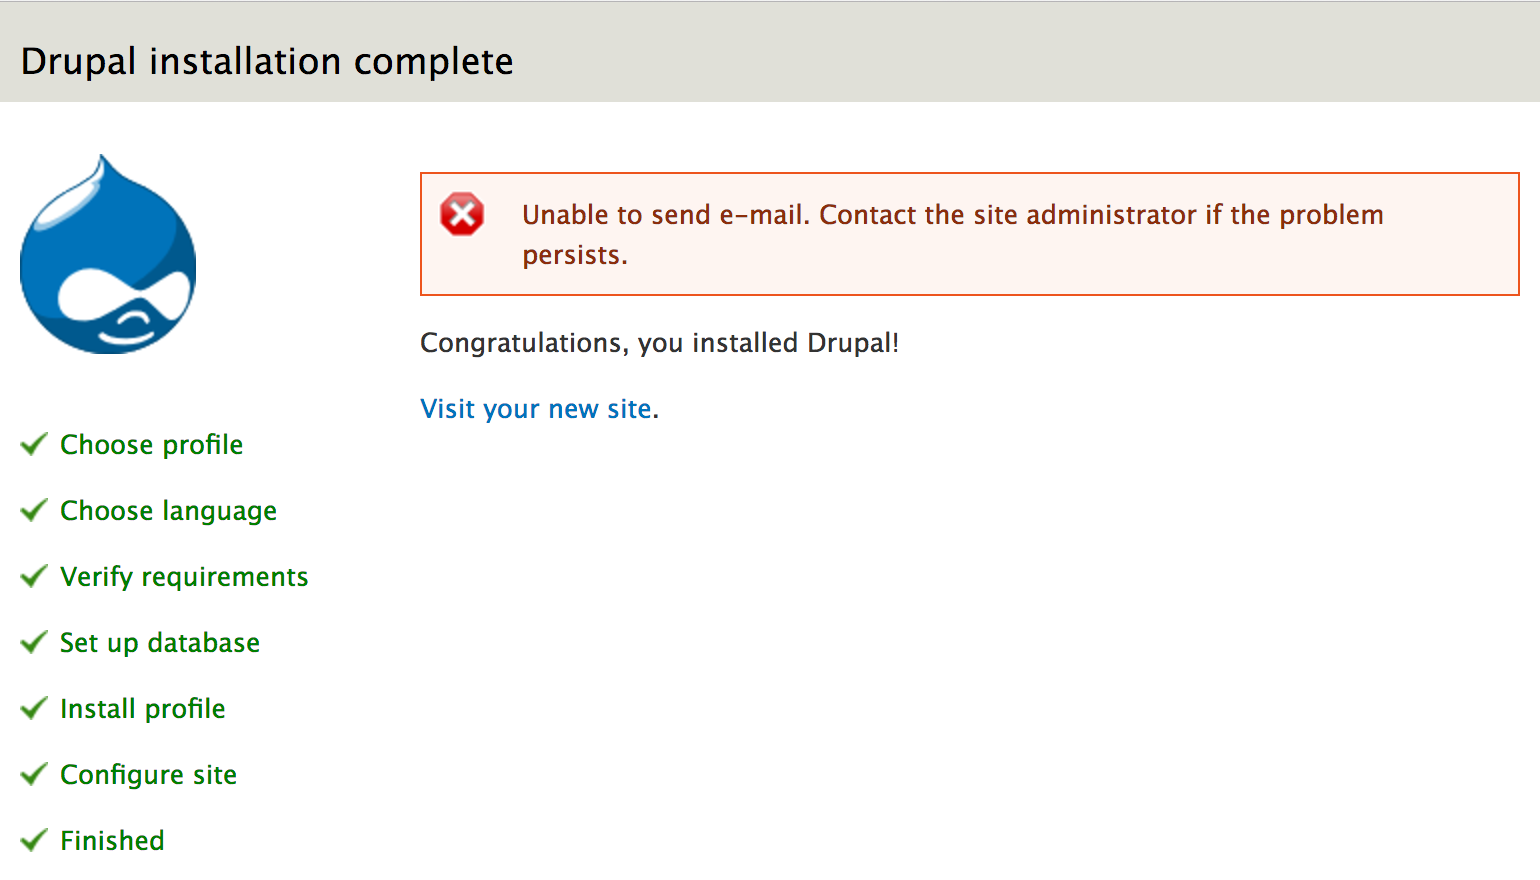The image size is (1540, 880).
Task: Click the Visit your new site hyperlink
Action: (x=536, y=408)
